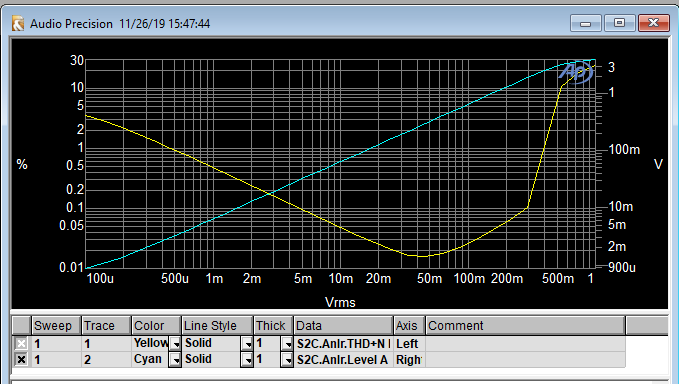Close the Audio Precision window
Viewport: 679px width, 384px height.
654,23
